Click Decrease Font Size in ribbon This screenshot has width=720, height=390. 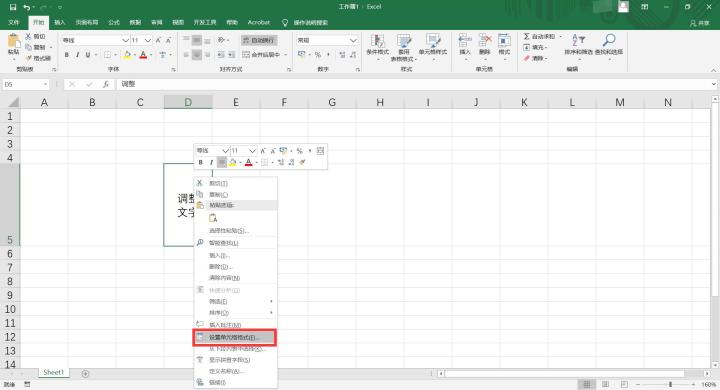click(x=169, y=40)
